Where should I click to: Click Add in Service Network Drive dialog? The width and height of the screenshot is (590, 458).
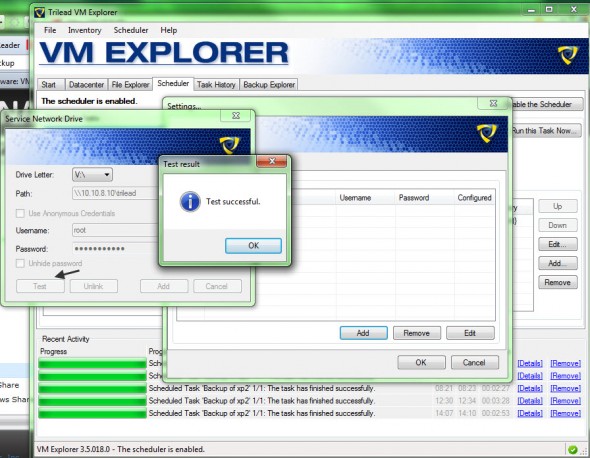click(164, 286)
